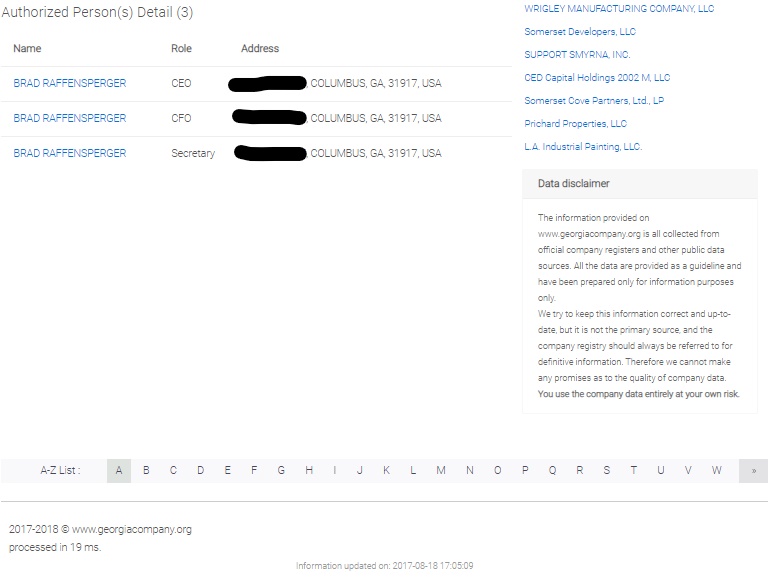Open BRAD RAFFENSPERGER link in CFO row

tap(70, 118)
